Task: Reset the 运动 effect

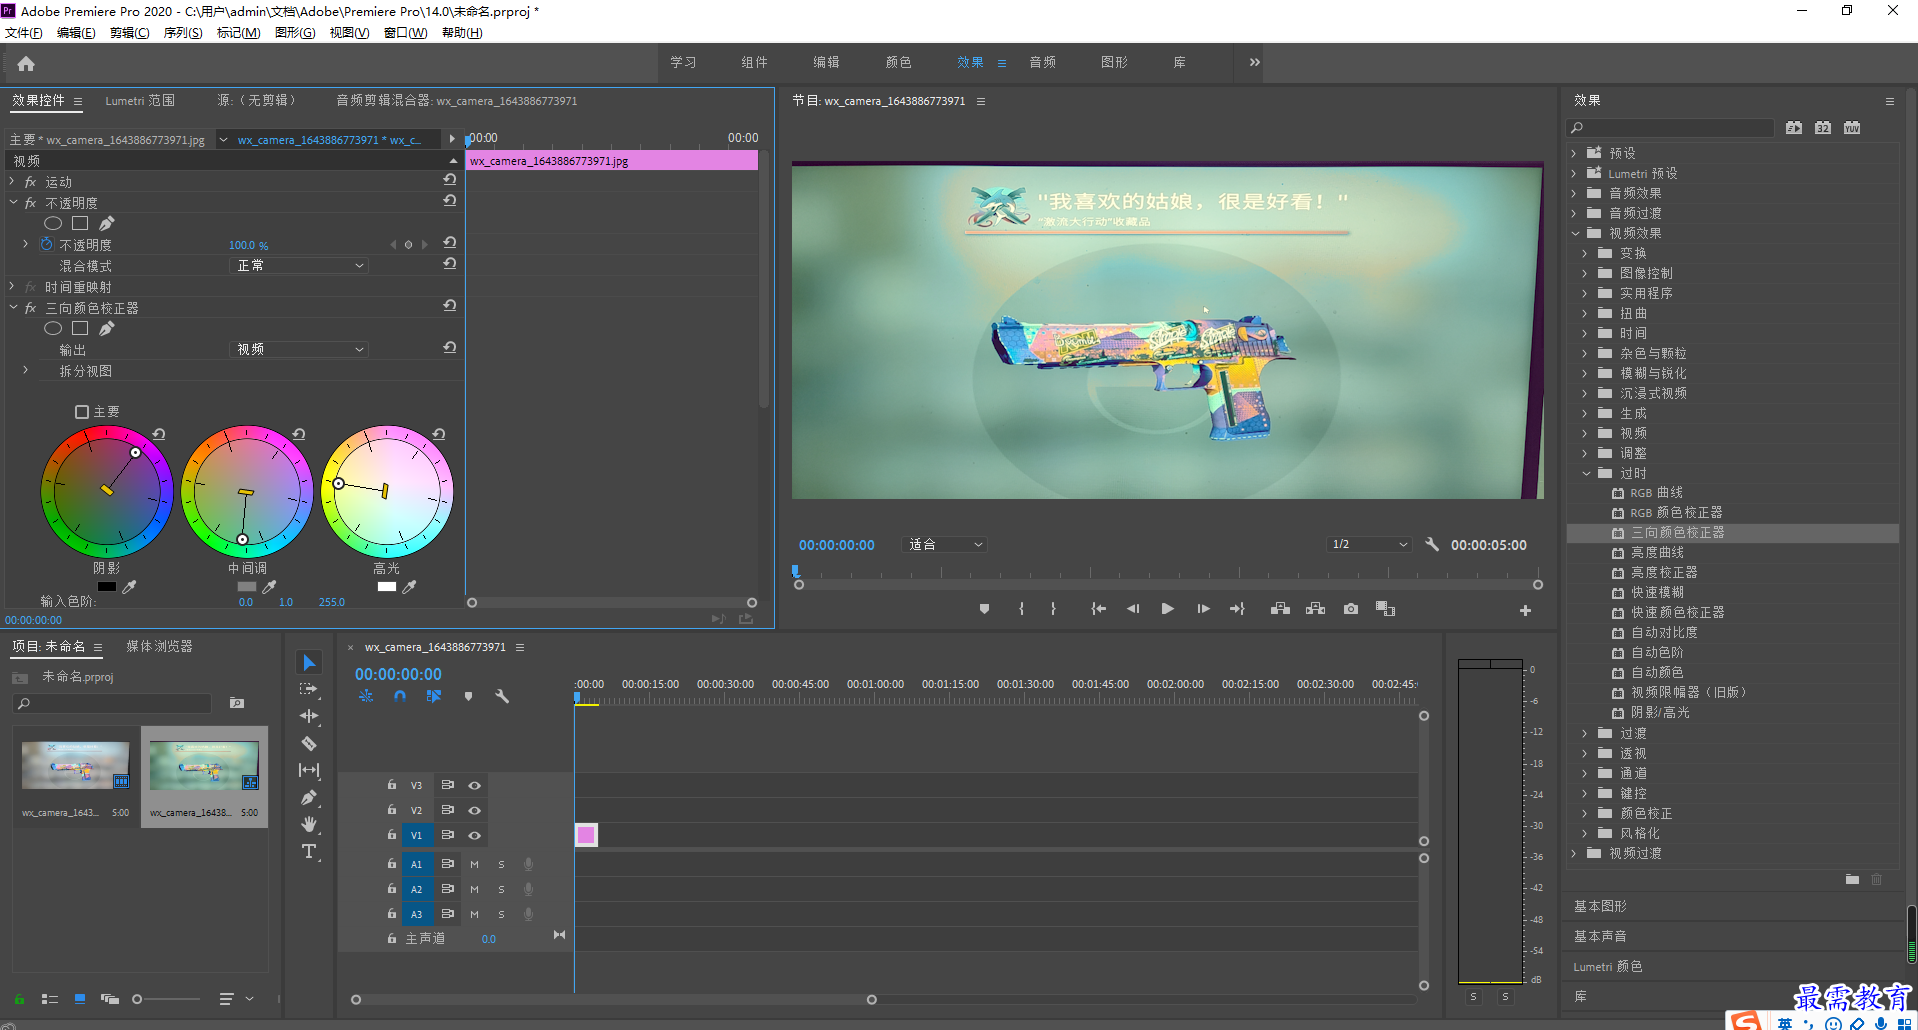Action: [x=450, y=180]
